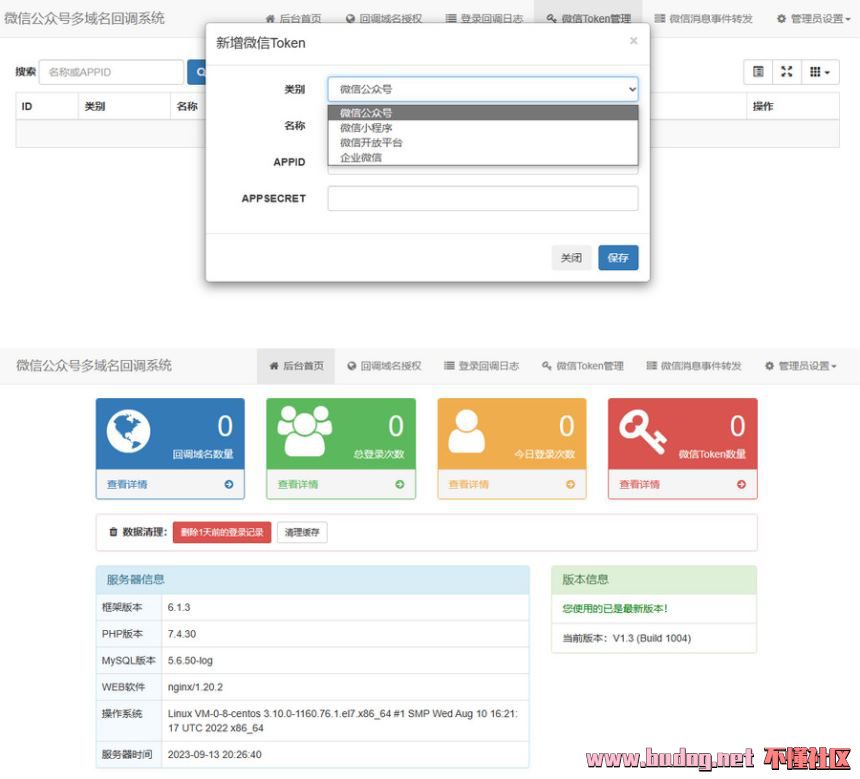
Task: Go to 回调域名授权 from the dashboard navbar
Action: click(384, 366)
